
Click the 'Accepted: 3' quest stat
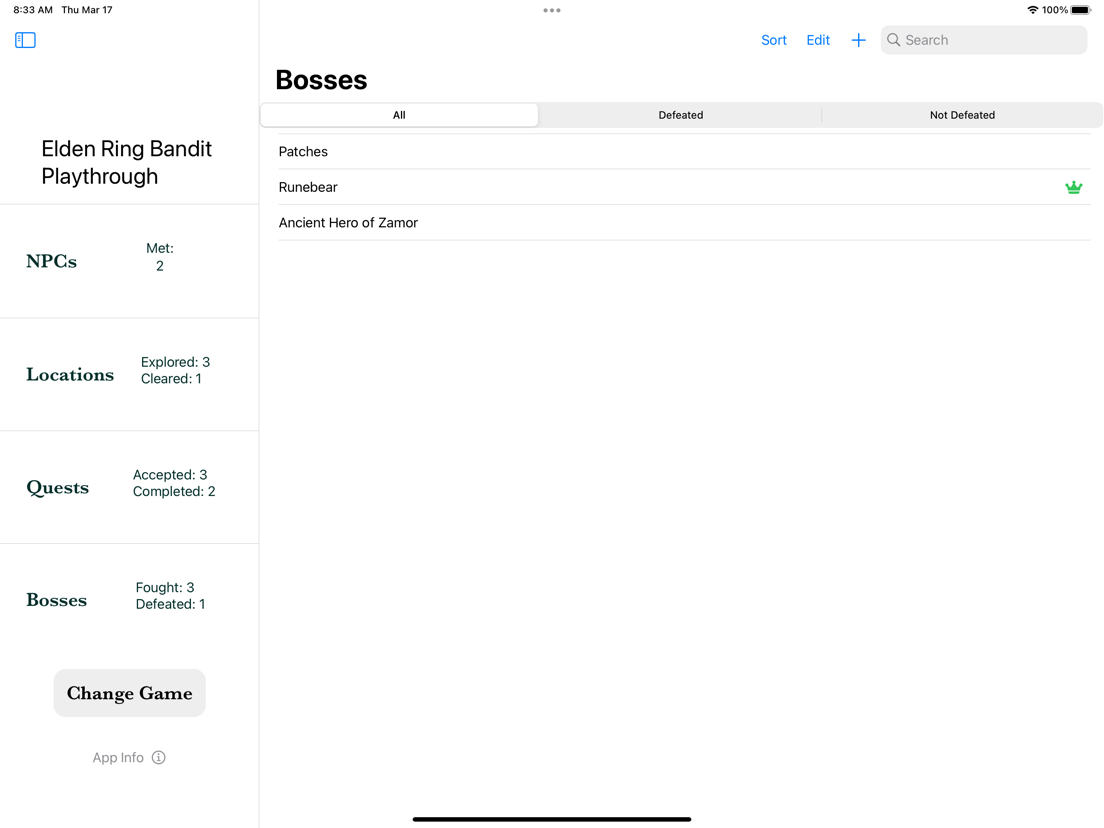[x=170, y=475]
